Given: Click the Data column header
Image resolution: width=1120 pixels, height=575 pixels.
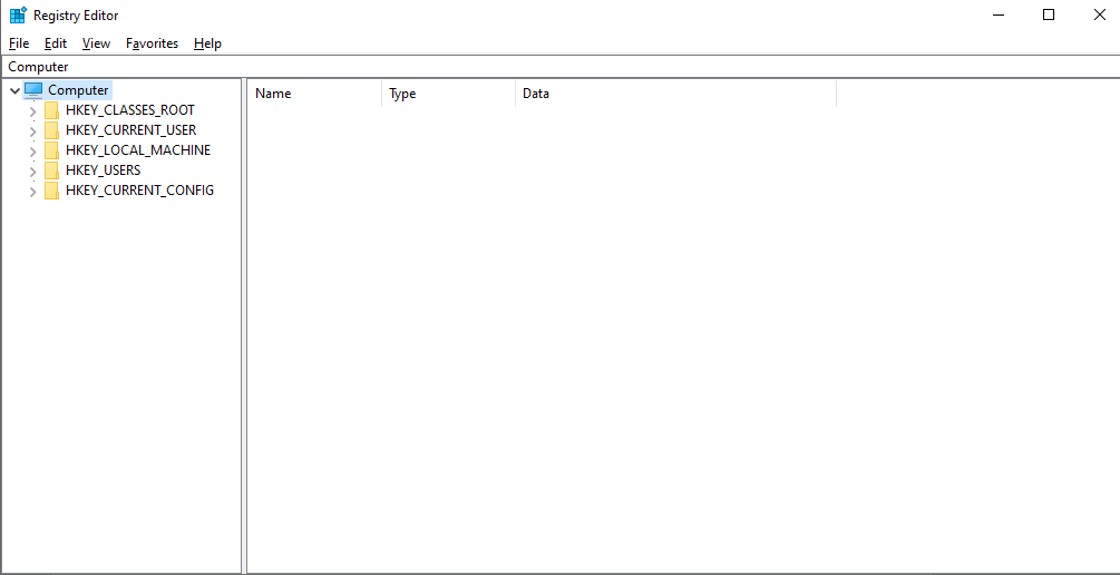Looking at the screenshot, I should coord(676,94).
